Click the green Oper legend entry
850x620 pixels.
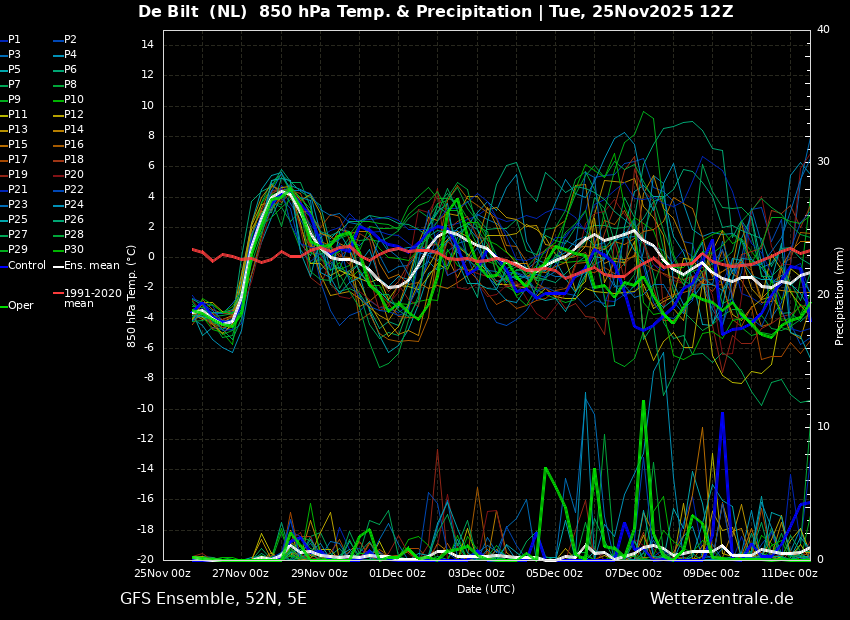click(x=17, y=306)
